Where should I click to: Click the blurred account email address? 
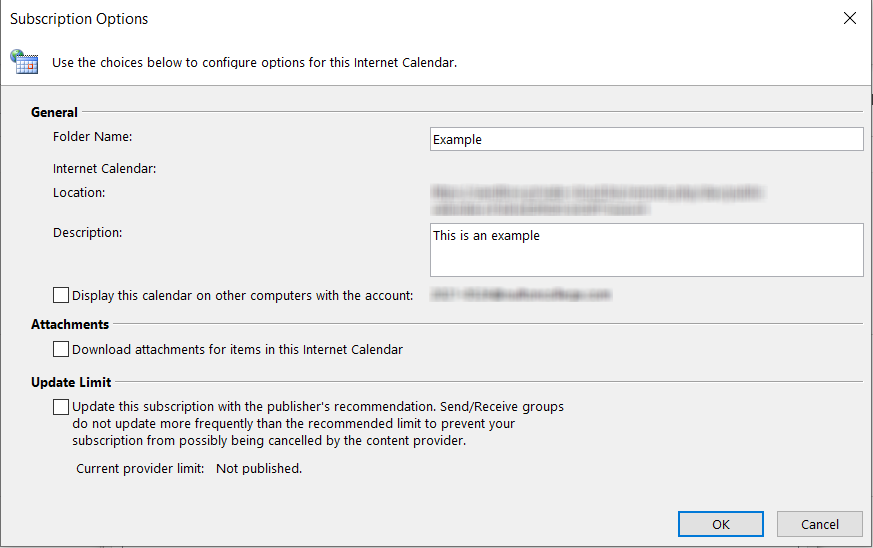pos(521,295)
